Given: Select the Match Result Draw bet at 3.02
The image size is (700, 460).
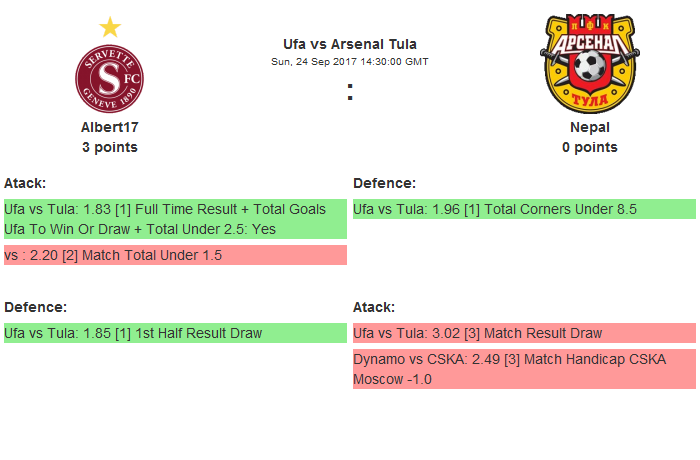Looking at the screenshot, I should pyautogui.click(x=524, y=333).
